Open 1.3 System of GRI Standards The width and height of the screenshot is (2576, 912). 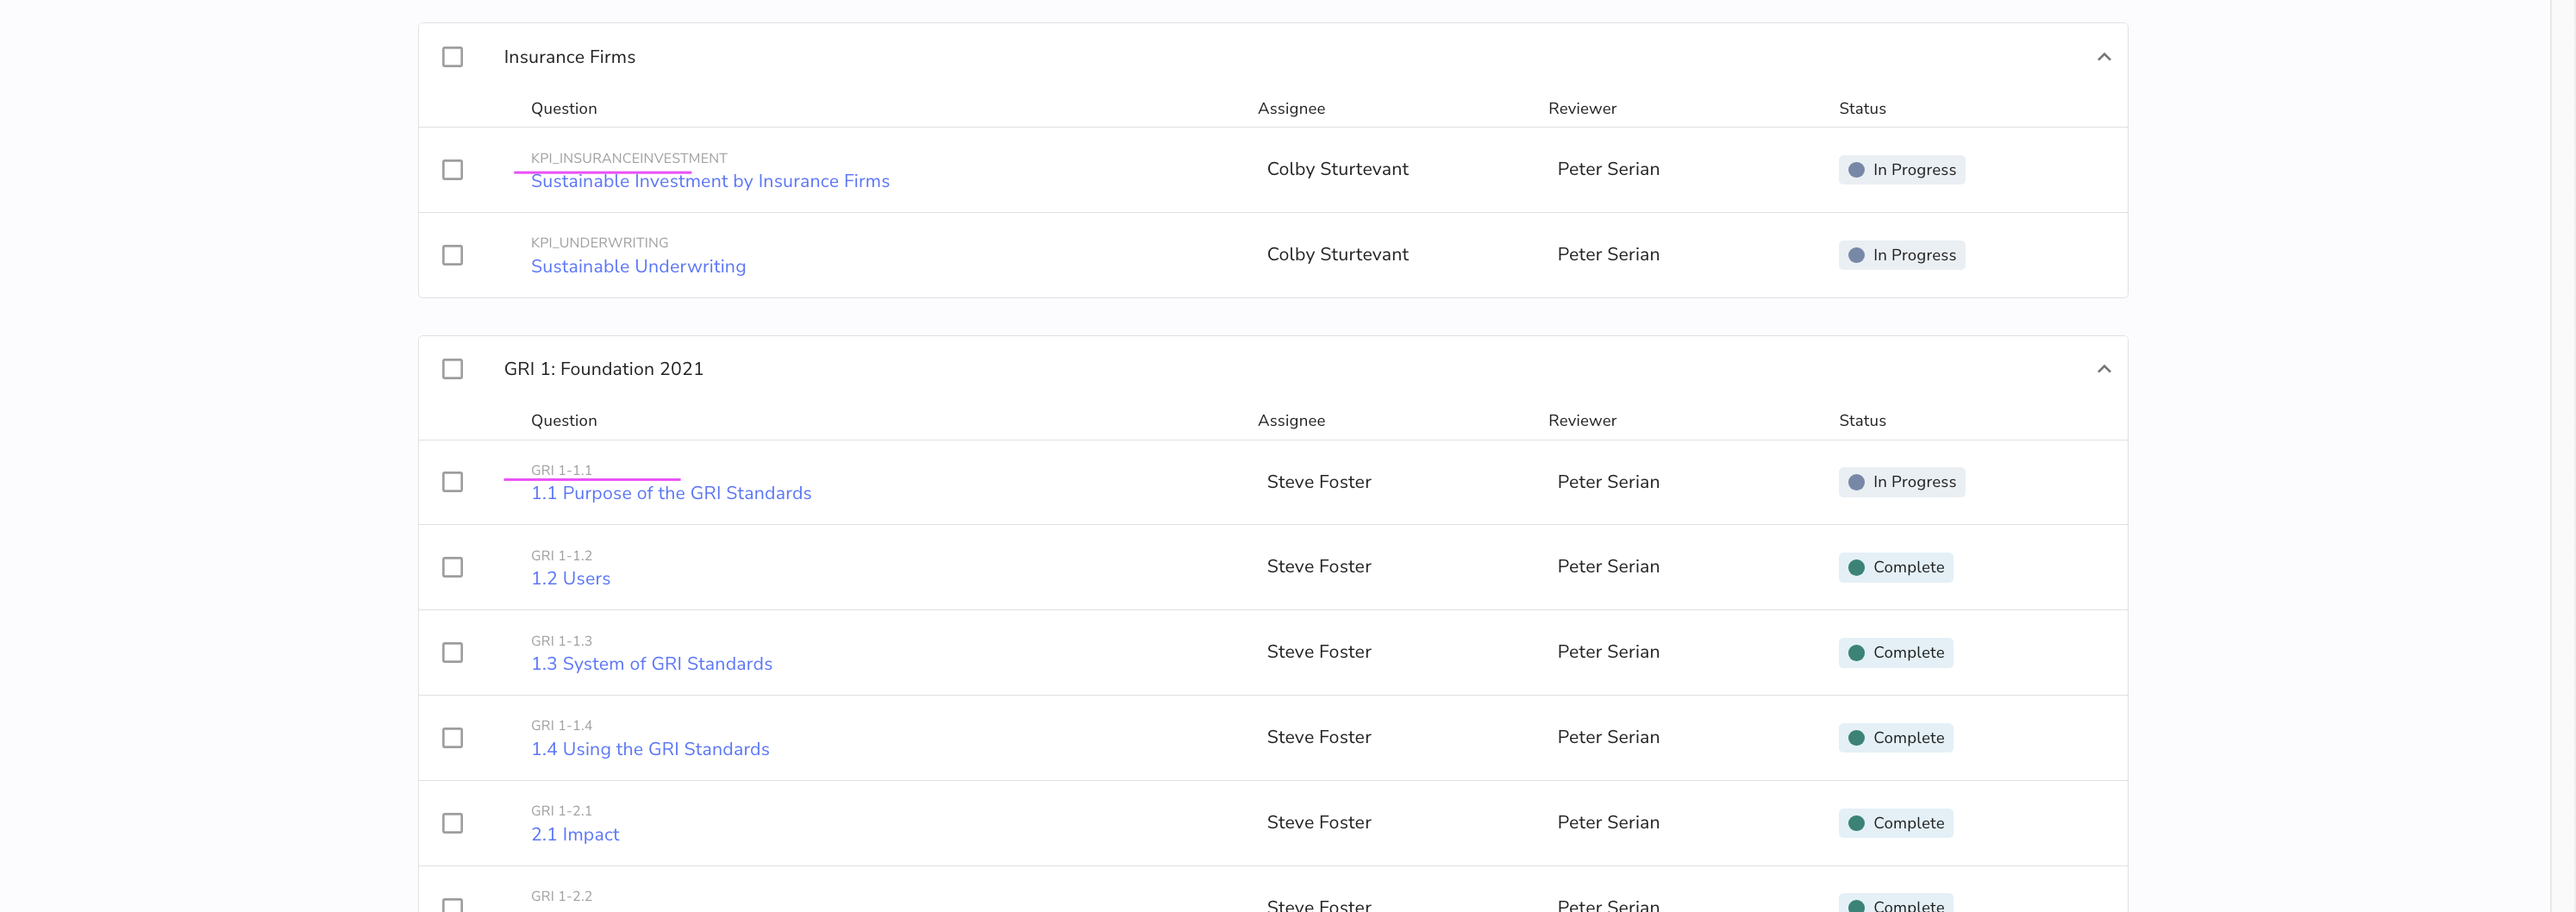[651, 664]
